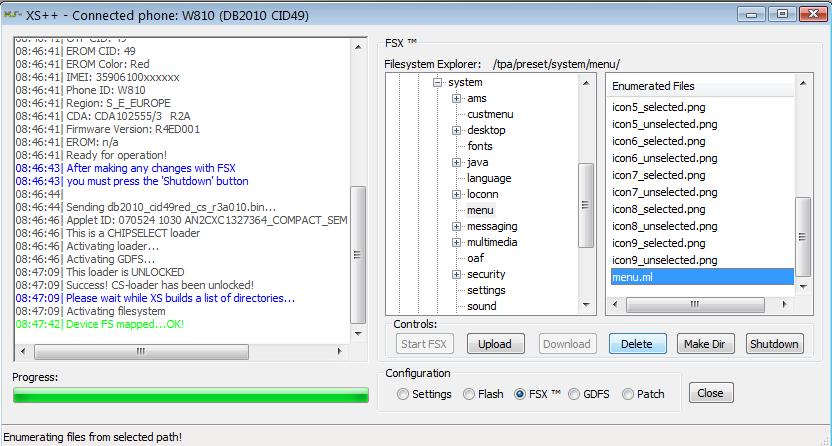Expand the java folder
Image resolution: width=832 pixels, height=446 pixels.
[456, 162]
